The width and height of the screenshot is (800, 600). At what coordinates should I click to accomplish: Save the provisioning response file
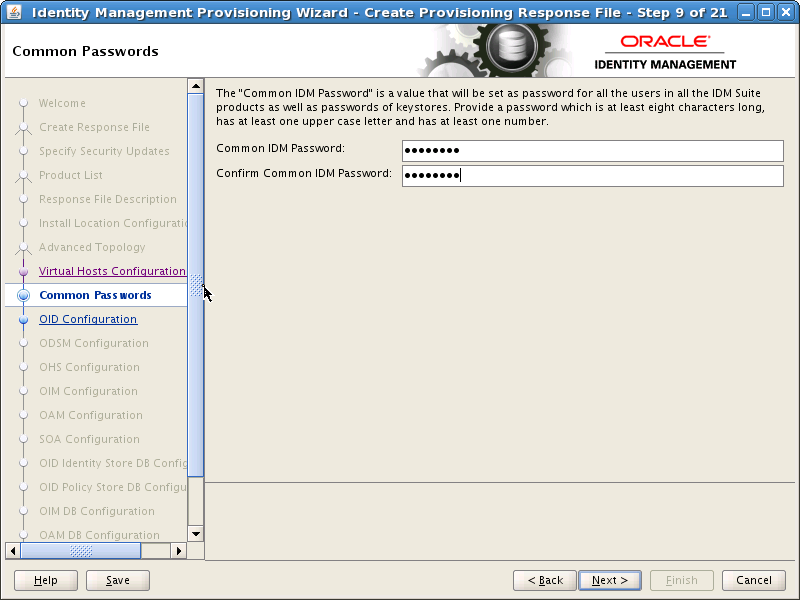tap(117, 580)
